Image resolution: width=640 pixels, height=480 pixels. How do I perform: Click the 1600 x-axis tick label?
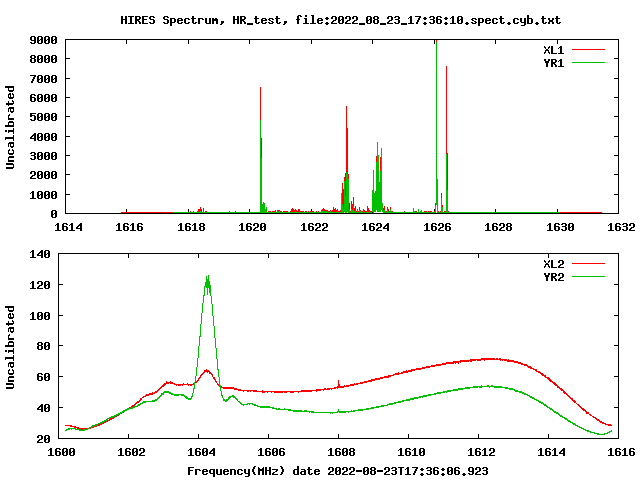coord(61,452)
